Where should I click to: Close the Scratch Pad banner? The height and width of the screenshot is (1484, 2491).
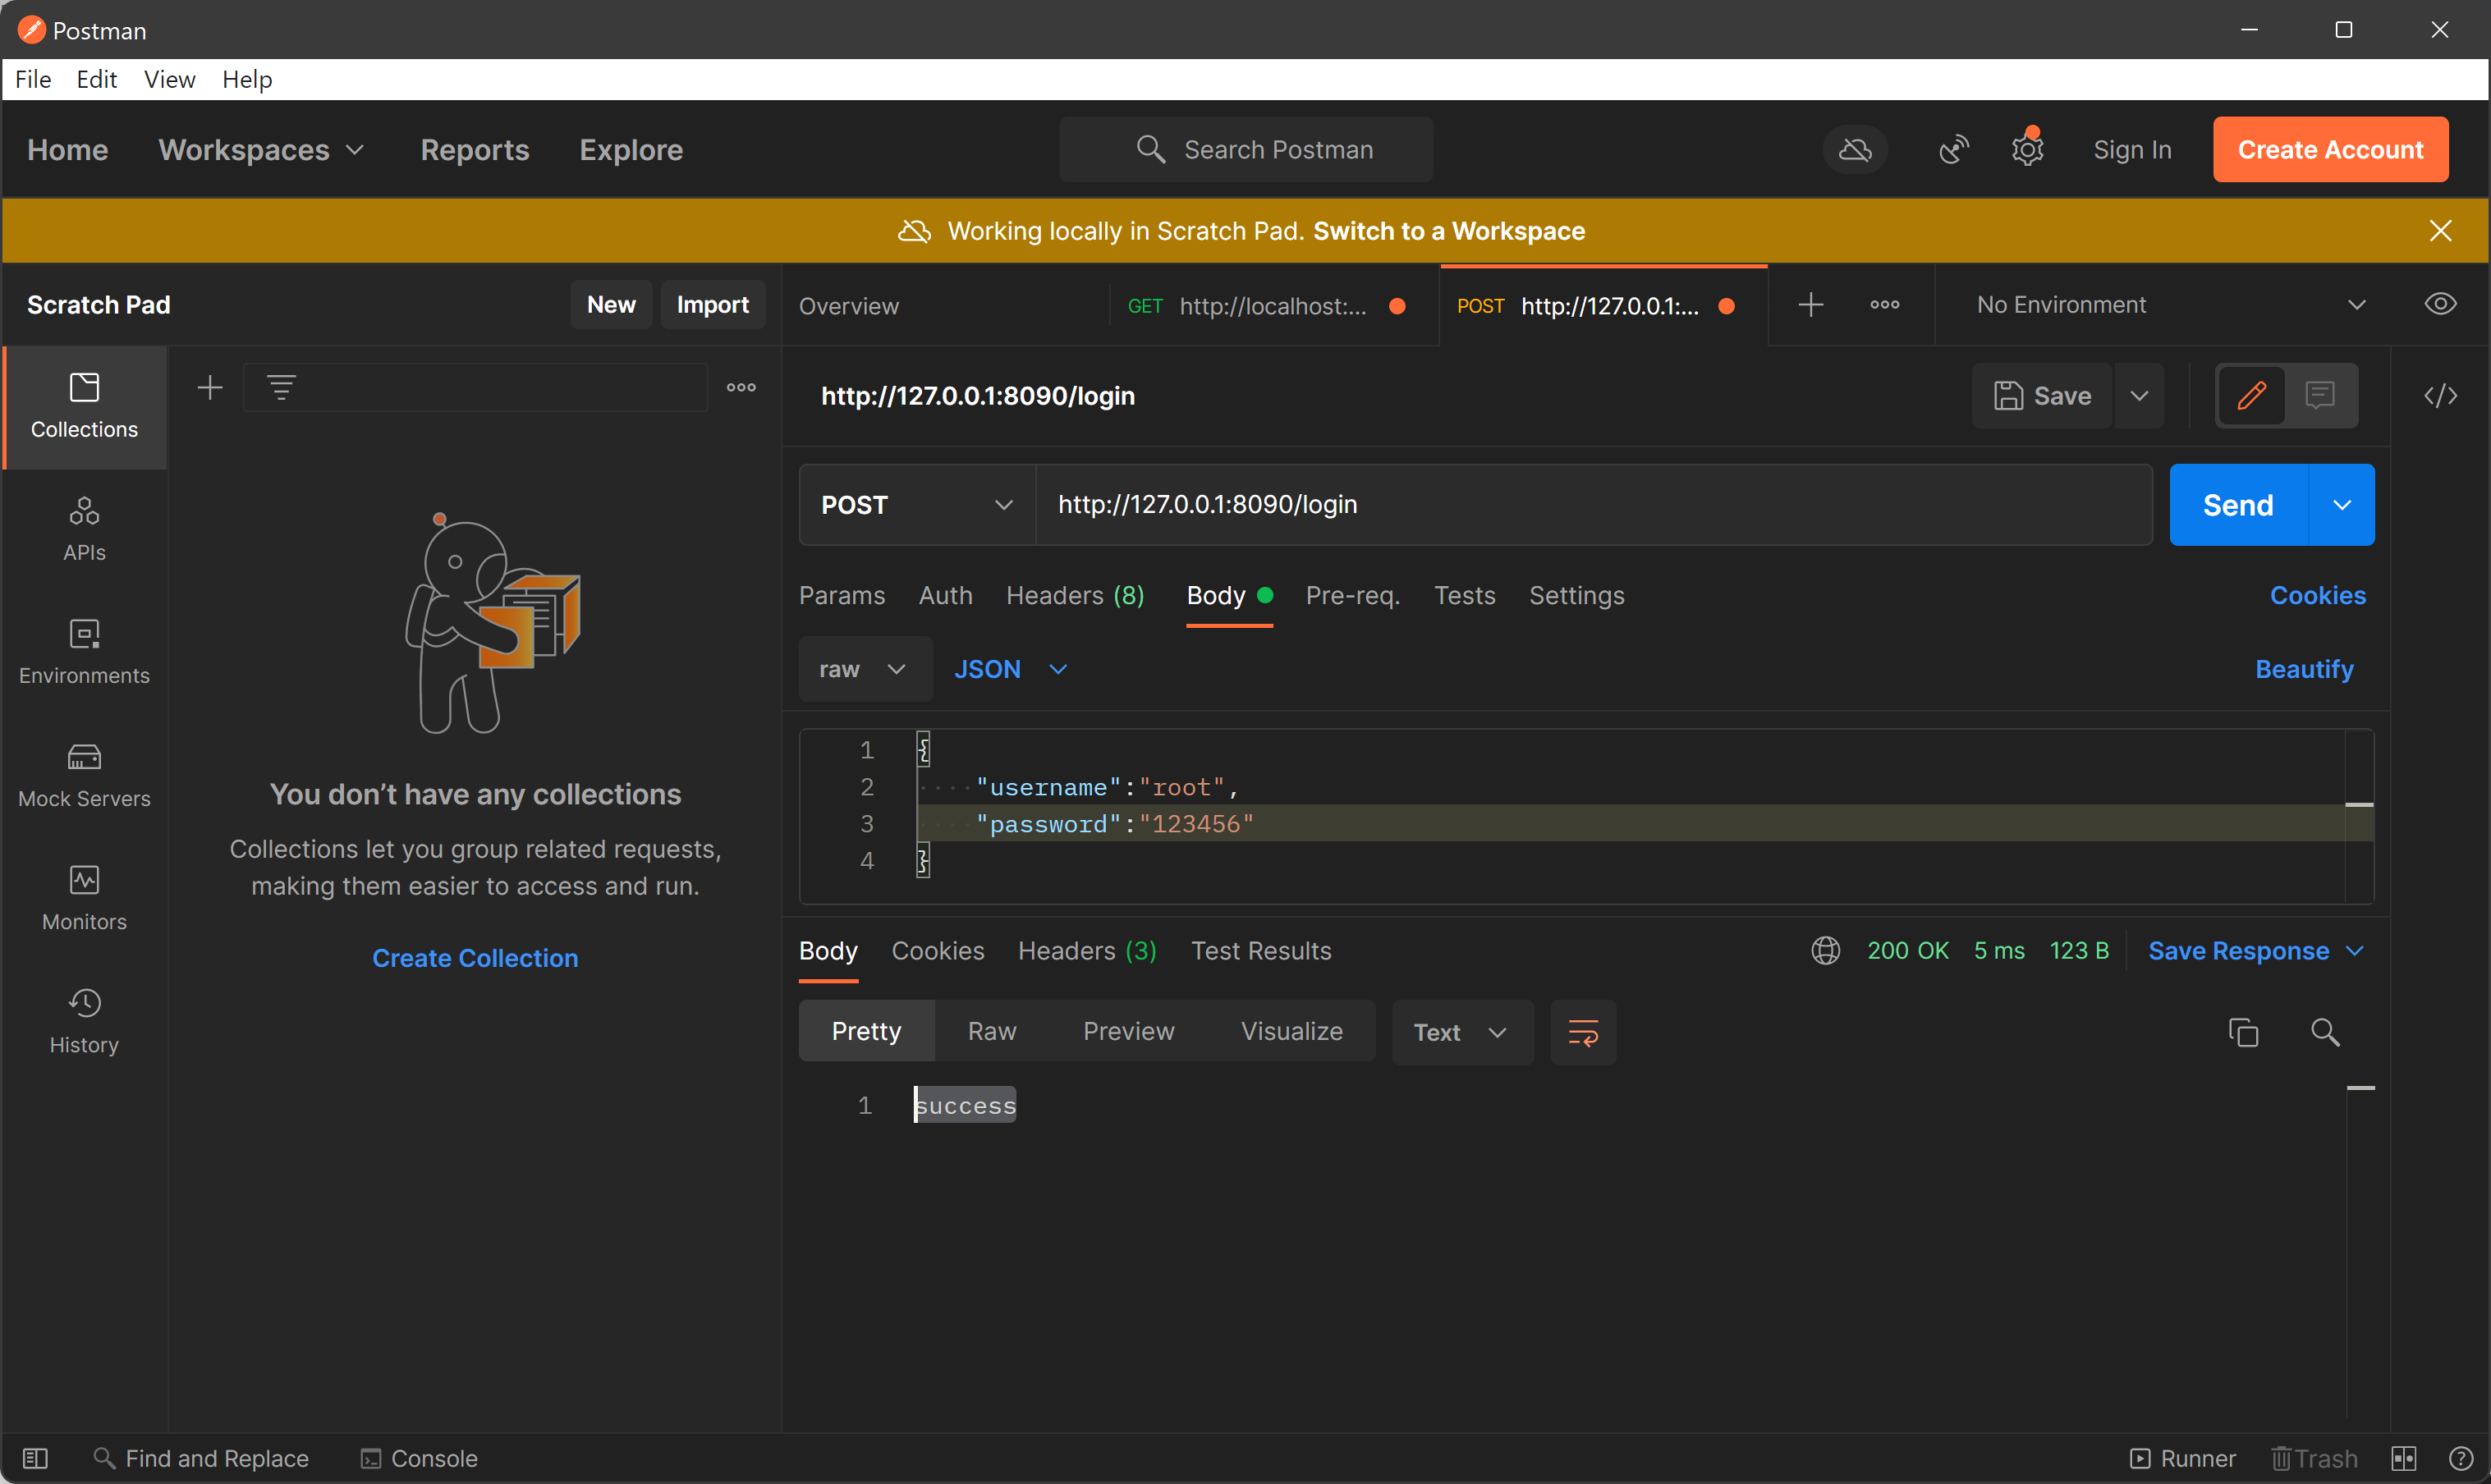(x=2441, y=231)
